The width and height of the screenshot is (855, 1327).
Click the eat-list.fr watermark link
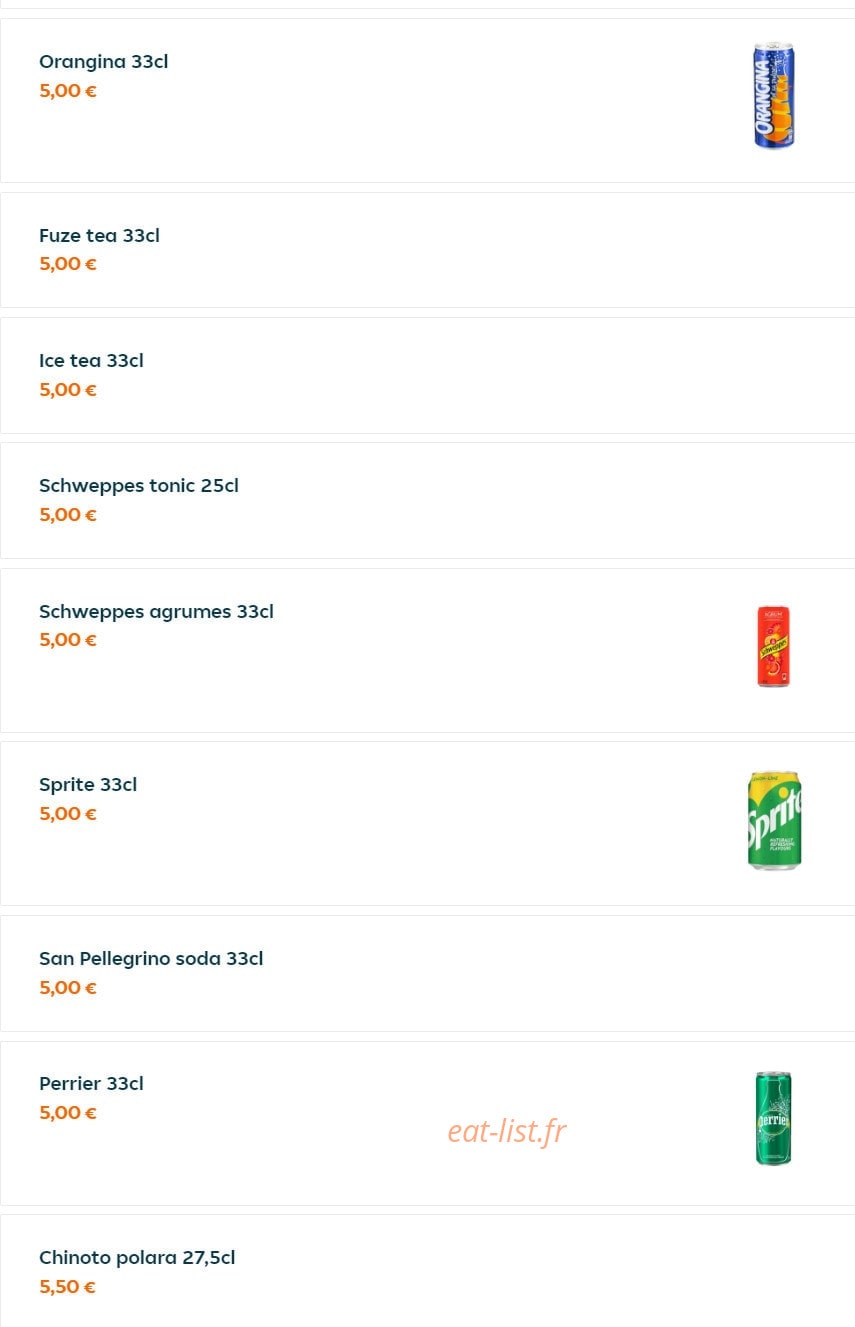[507, 1131]
